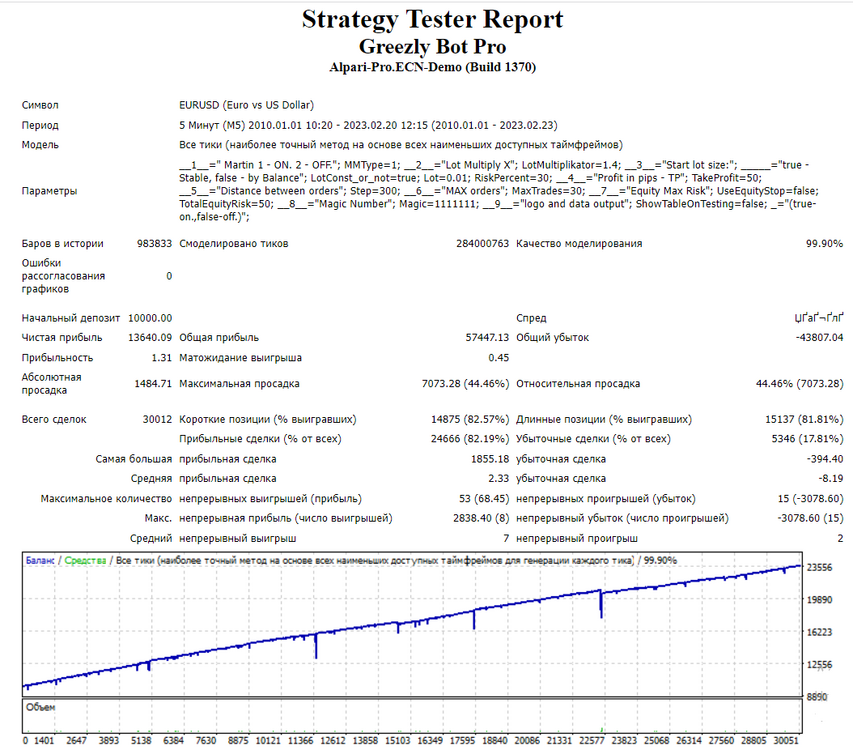Click relative drawdown '44.46% (7073.28)'

click(x=800, y=384)
